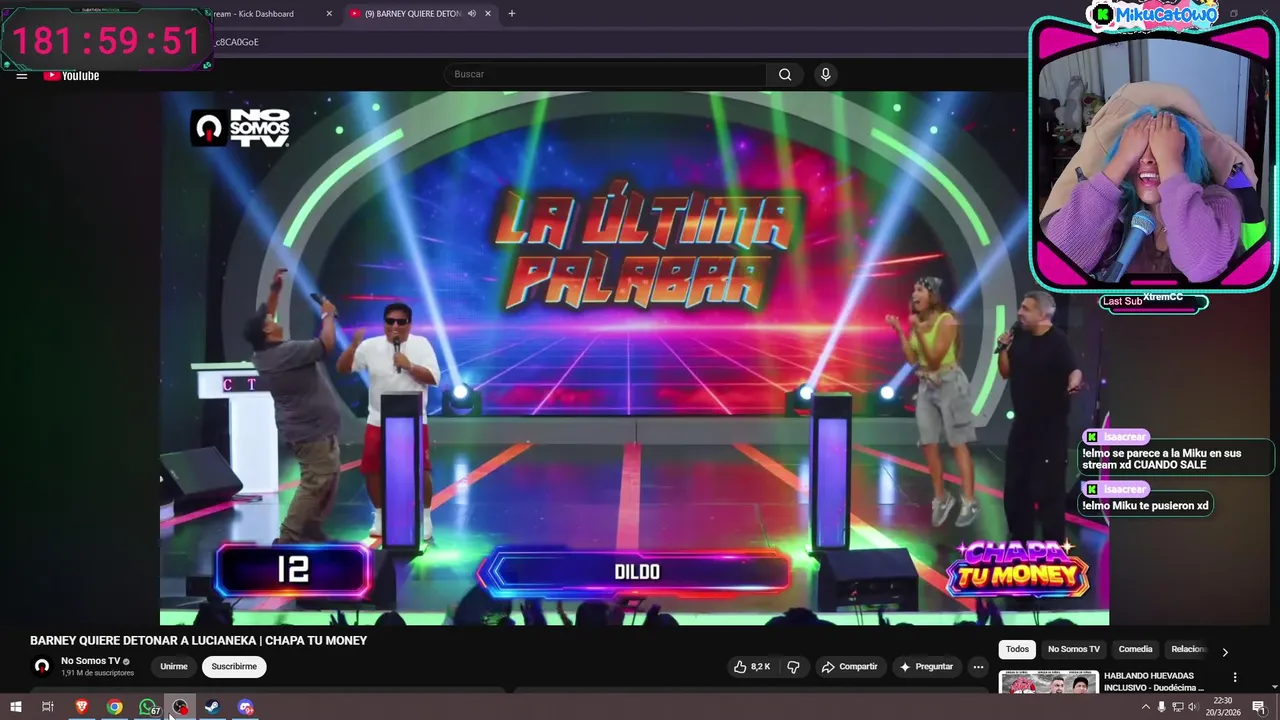Expand the system tray hidden icons arrow
The image size is (1280, 720).
pos(1145,707)
